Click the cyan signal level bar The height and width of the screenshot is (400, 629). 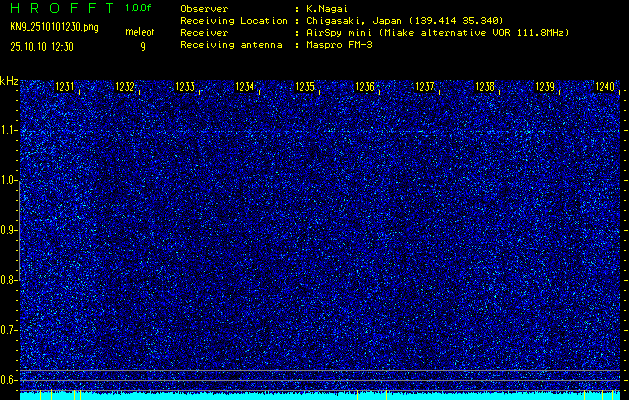(x=320, y=396)
